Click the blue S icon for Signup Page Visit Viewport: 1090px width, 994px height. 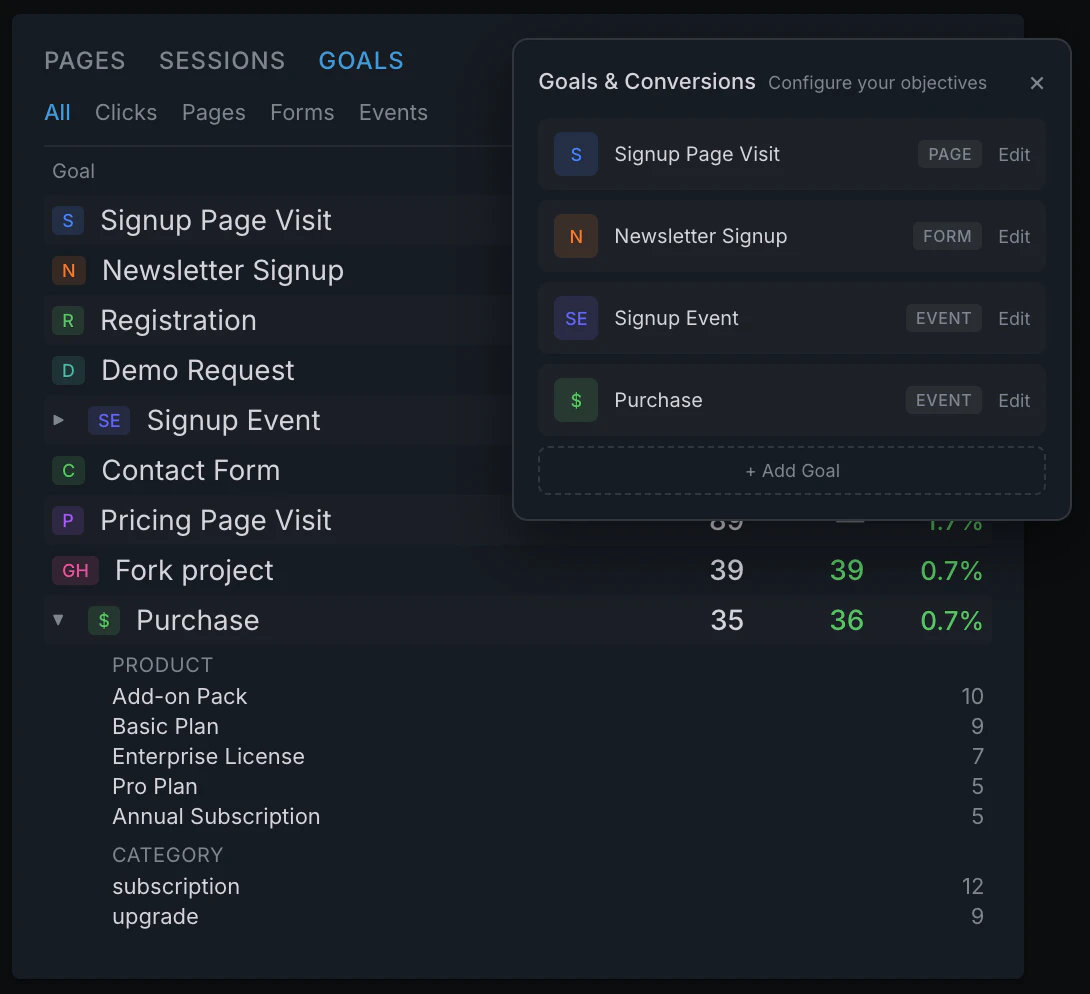click(68, 220)
